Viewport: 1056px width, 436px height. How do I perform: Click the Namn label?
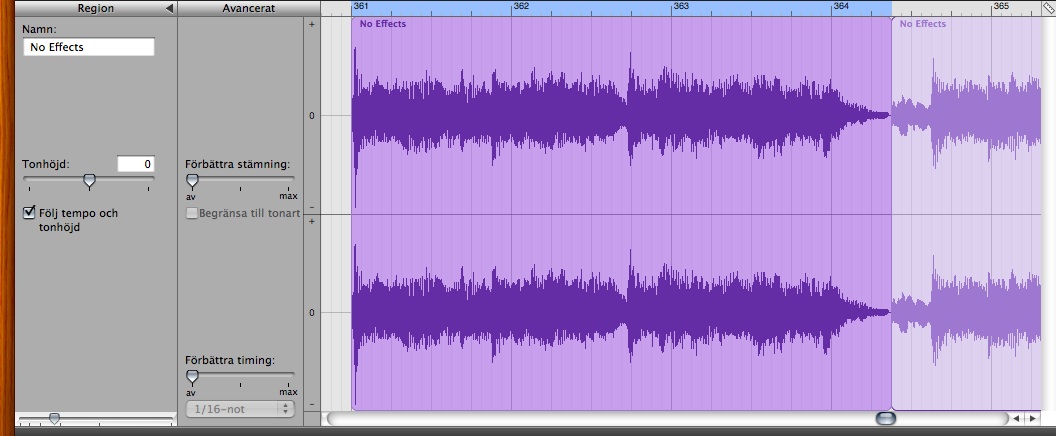pos(39,30)
